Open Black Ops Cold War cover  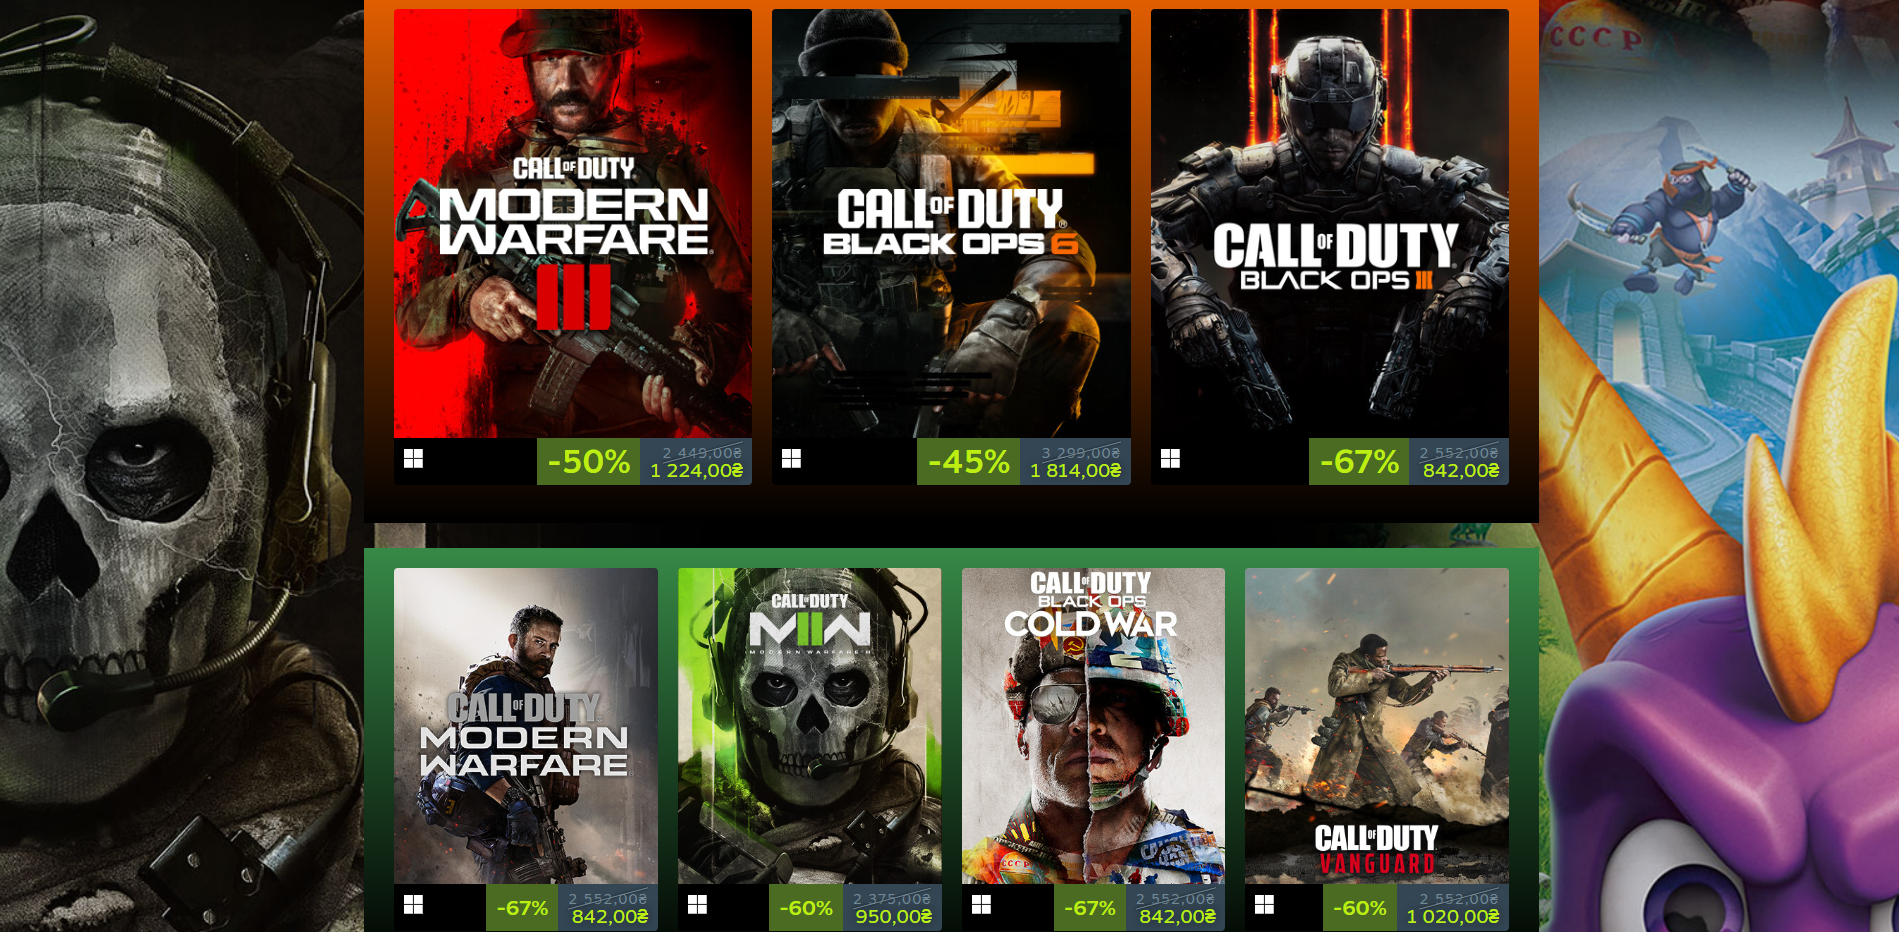point(1093,726)
